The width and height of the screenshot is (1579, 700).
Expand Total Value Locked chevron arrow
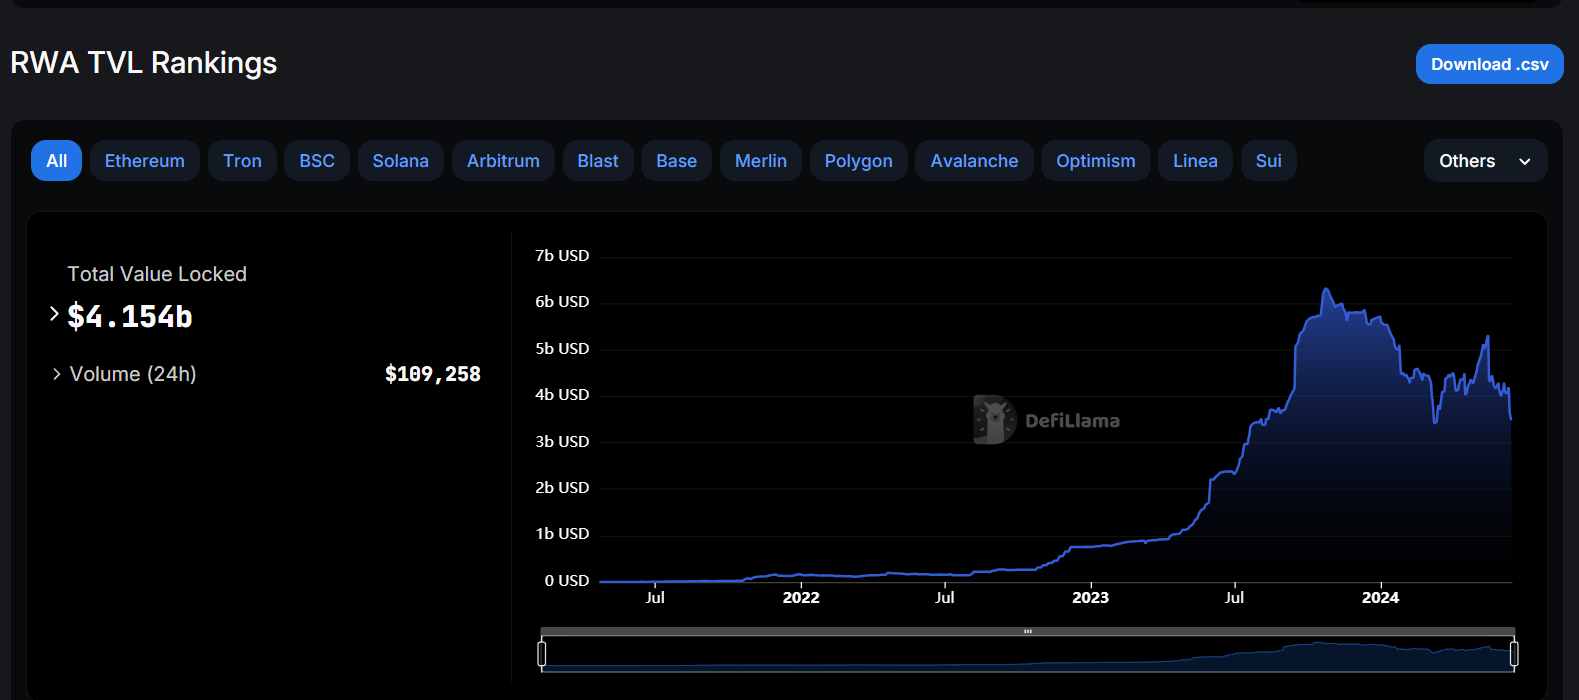pyautogui.click(x=54, y=314)
